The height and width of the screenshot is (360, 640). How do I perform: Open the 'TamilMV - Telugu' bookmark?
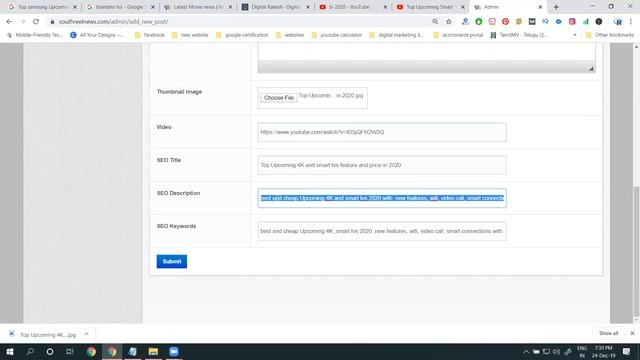click(x=519, y=35)
